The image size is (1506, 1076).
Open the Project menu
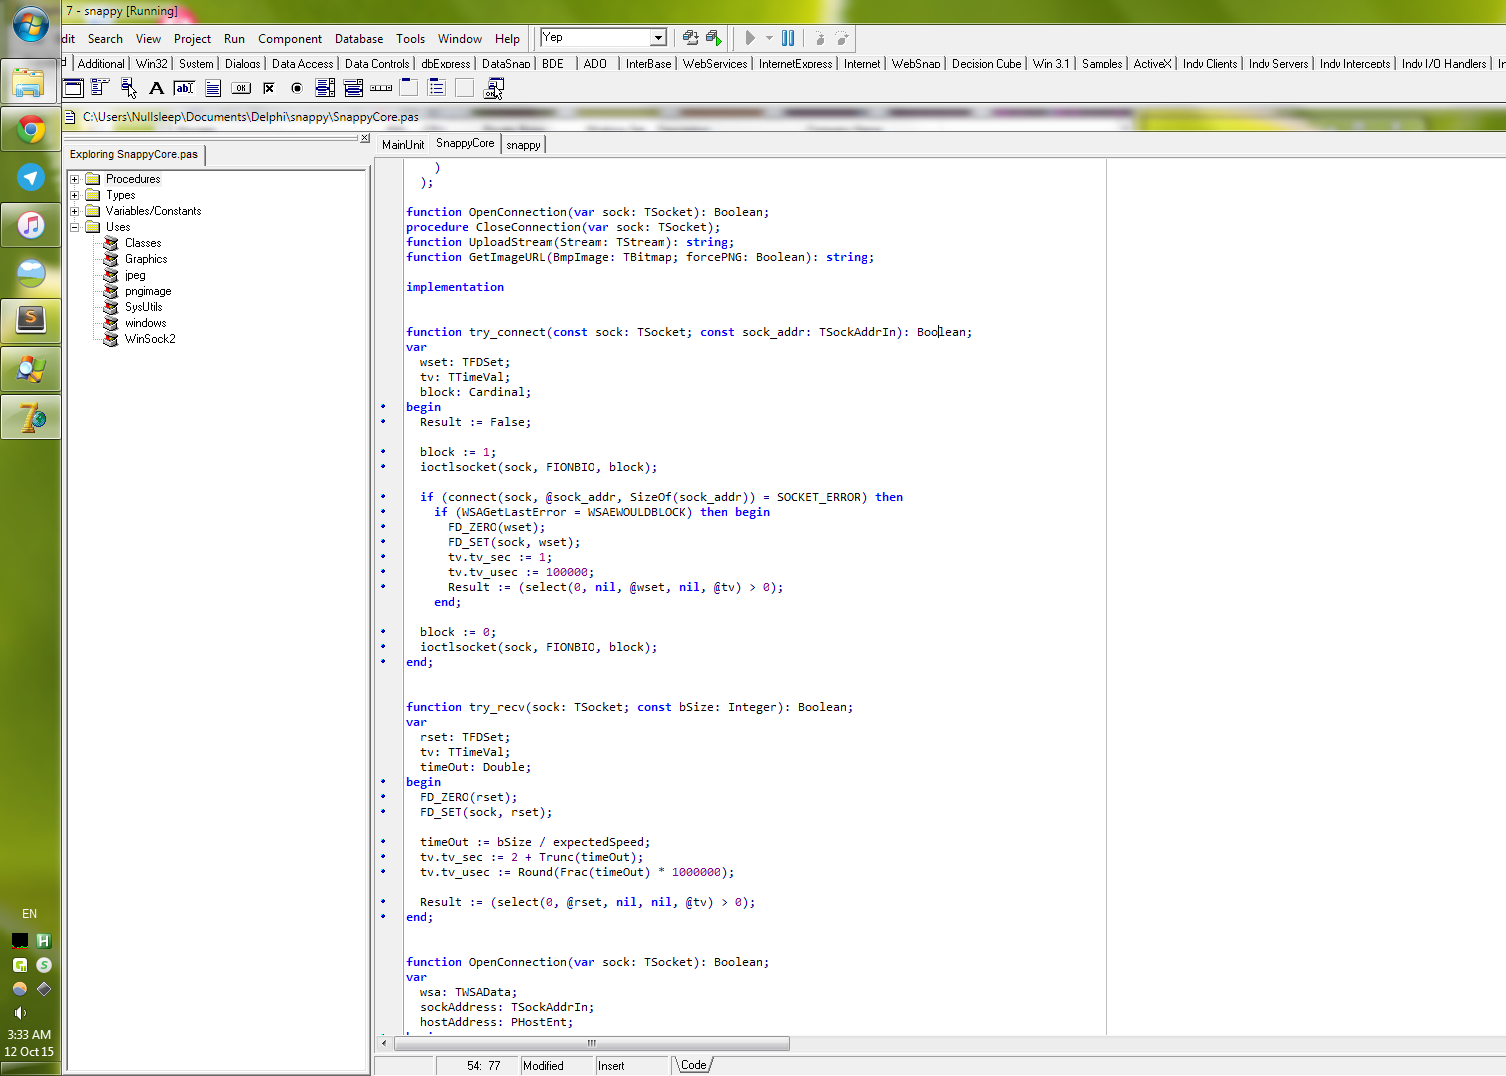tap(192, 39)
